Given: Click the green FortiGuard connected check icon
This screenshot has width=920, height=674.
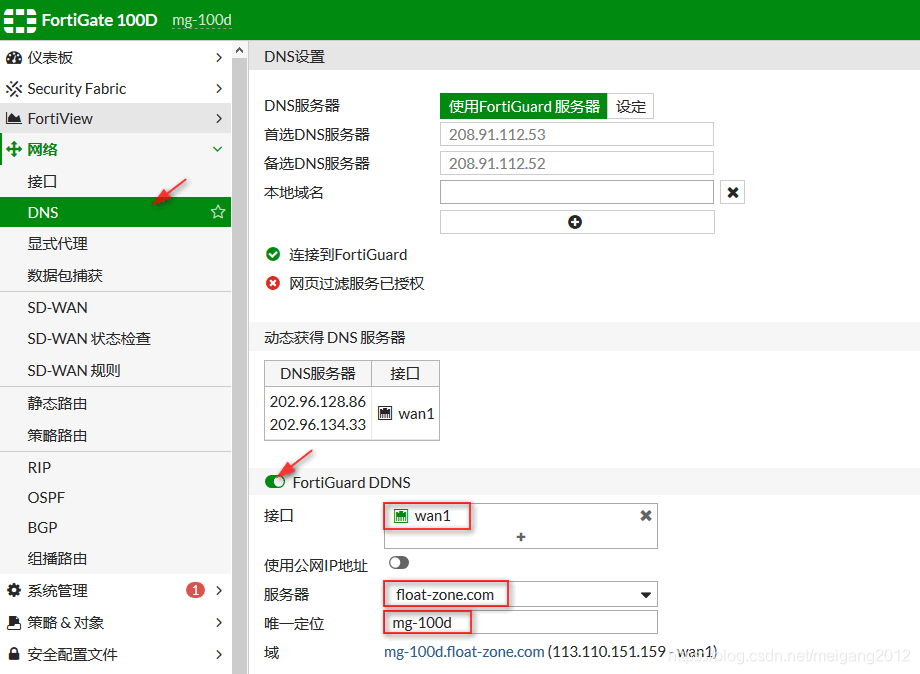Looking at the screenshot, I should pos(273,254).
